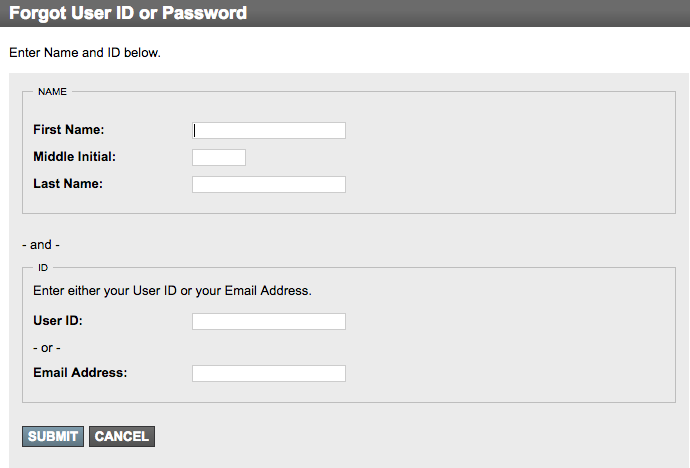690x468 pixels.
Task: Click the ID group legend
Action: point(43,267)
